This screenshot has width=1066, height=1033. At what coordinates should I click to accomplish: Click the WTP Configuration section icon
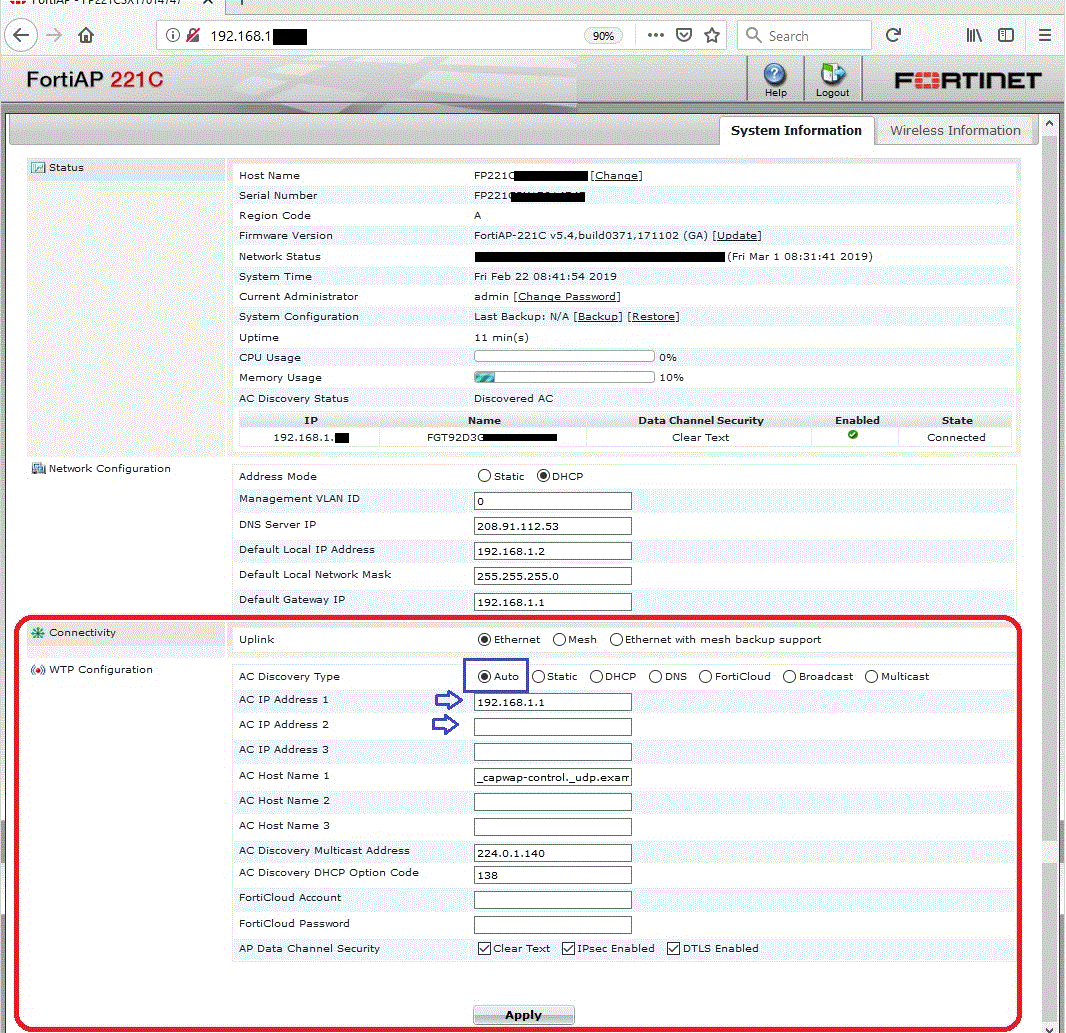click(x=38, y=670)
